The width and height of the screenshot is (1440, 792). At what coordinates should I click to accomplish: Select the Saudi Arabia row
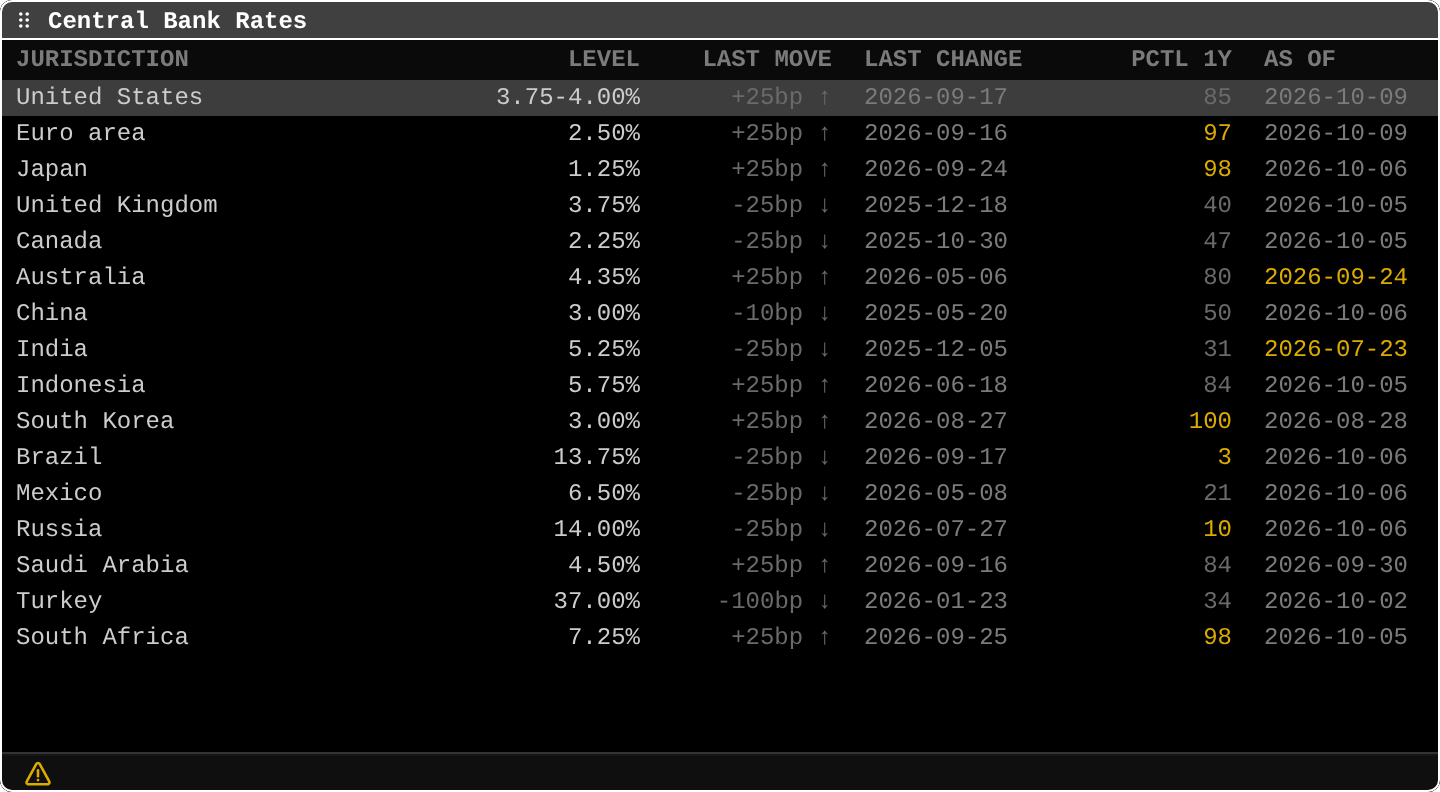[x=720, y=565]
